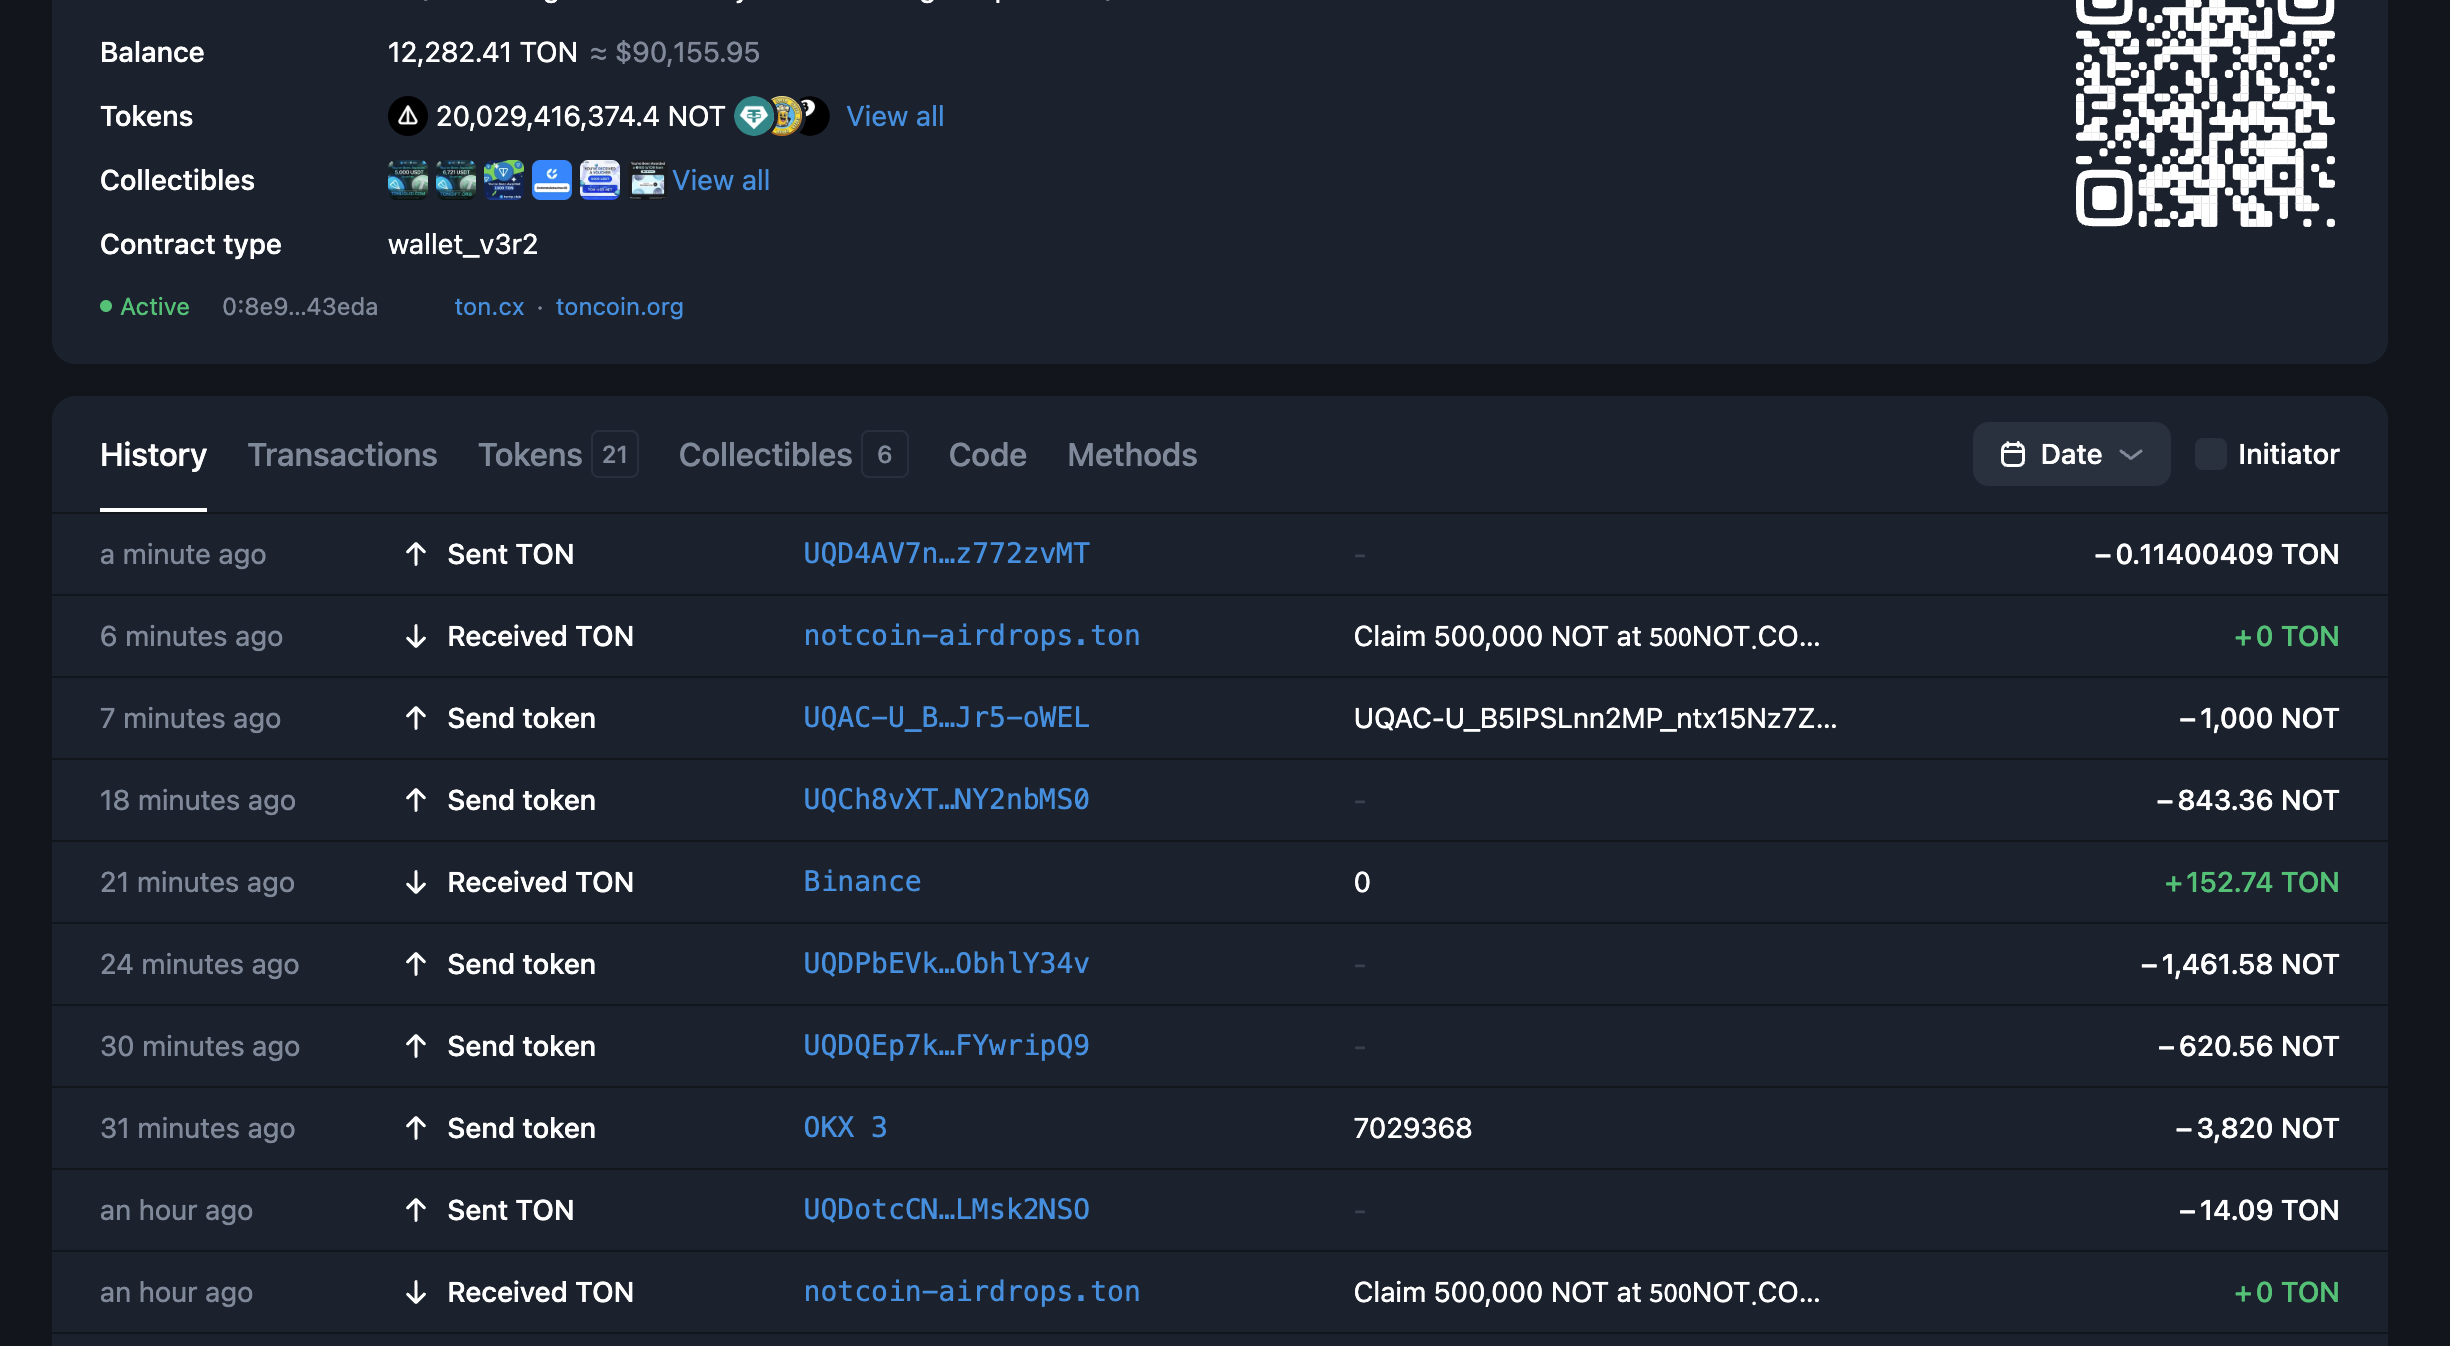Click the arrow icon on Binance row

coord(416,882)
